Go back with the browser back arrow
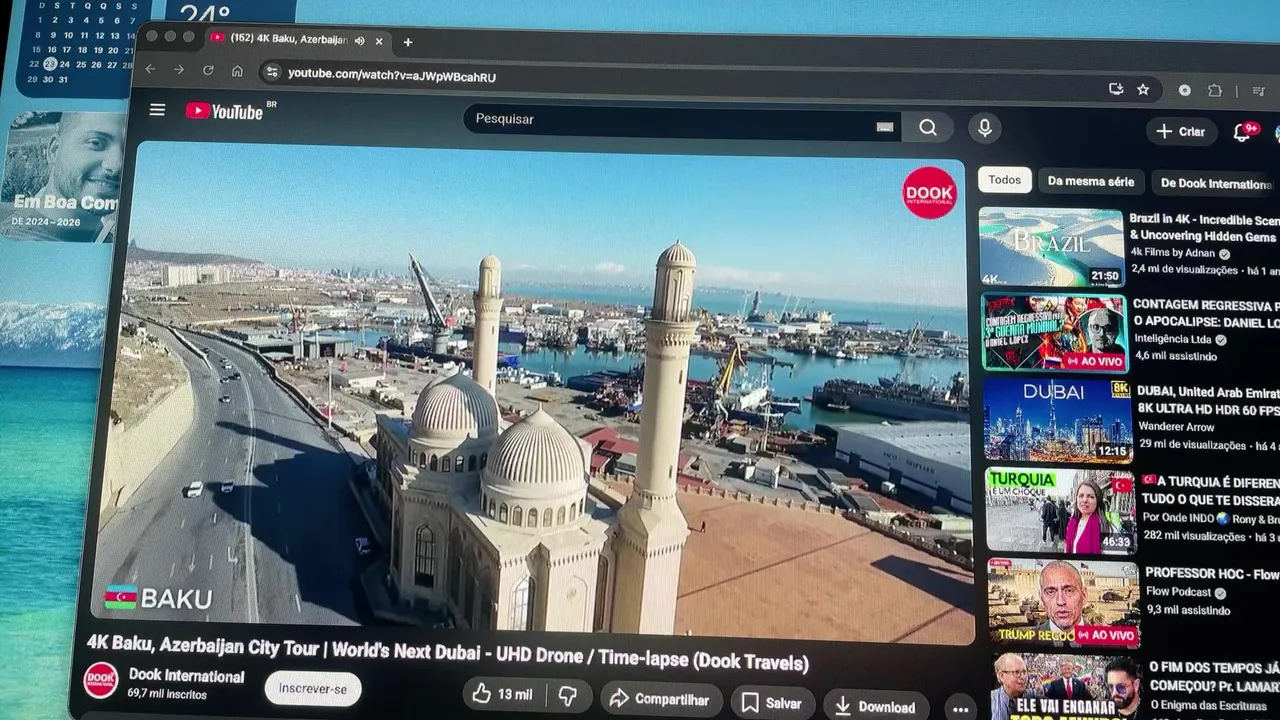This screenshot has width=1280, height=720. 150,69
